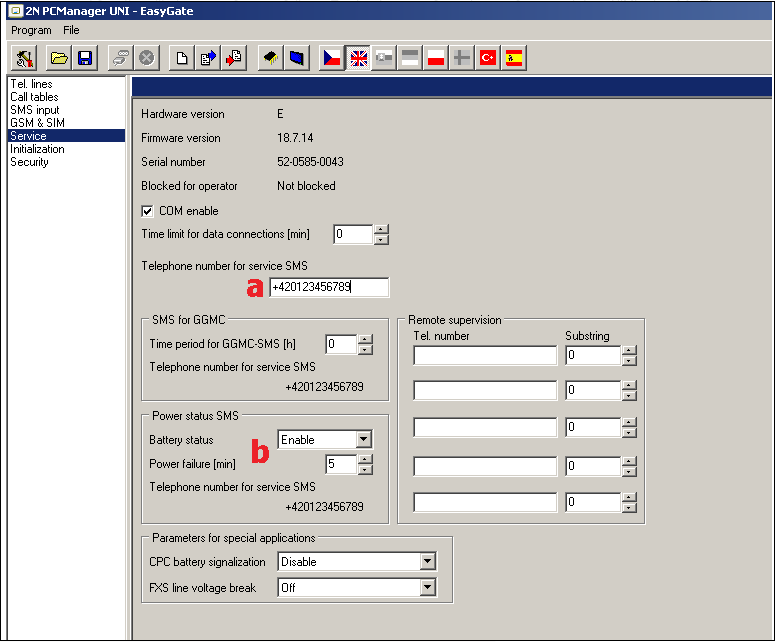Click the time limit data connections field

point(353,234)
